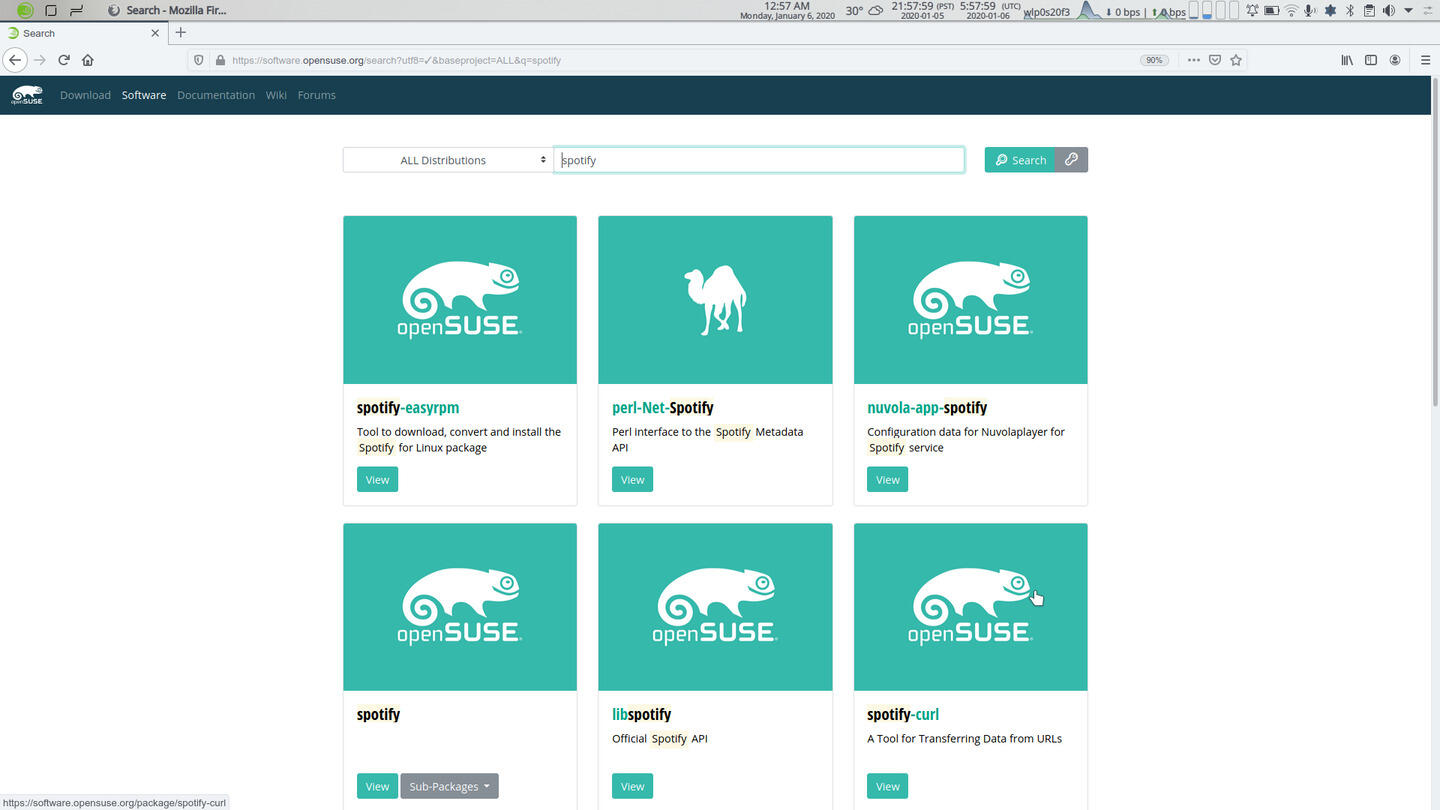Open the spotify-curl title link
1440x810 pixels.
coord(903,714)
